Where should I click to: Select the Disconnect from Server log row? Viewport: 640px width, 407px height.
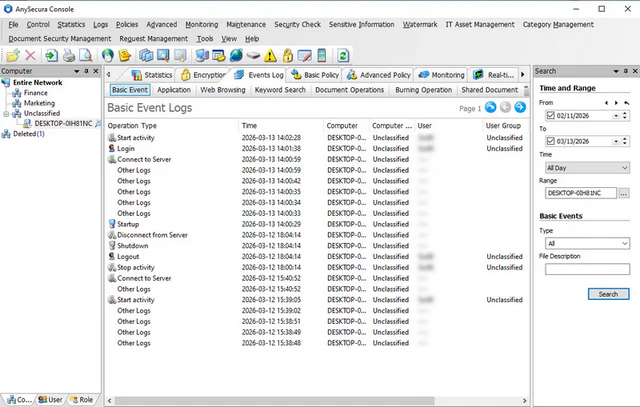316,235
